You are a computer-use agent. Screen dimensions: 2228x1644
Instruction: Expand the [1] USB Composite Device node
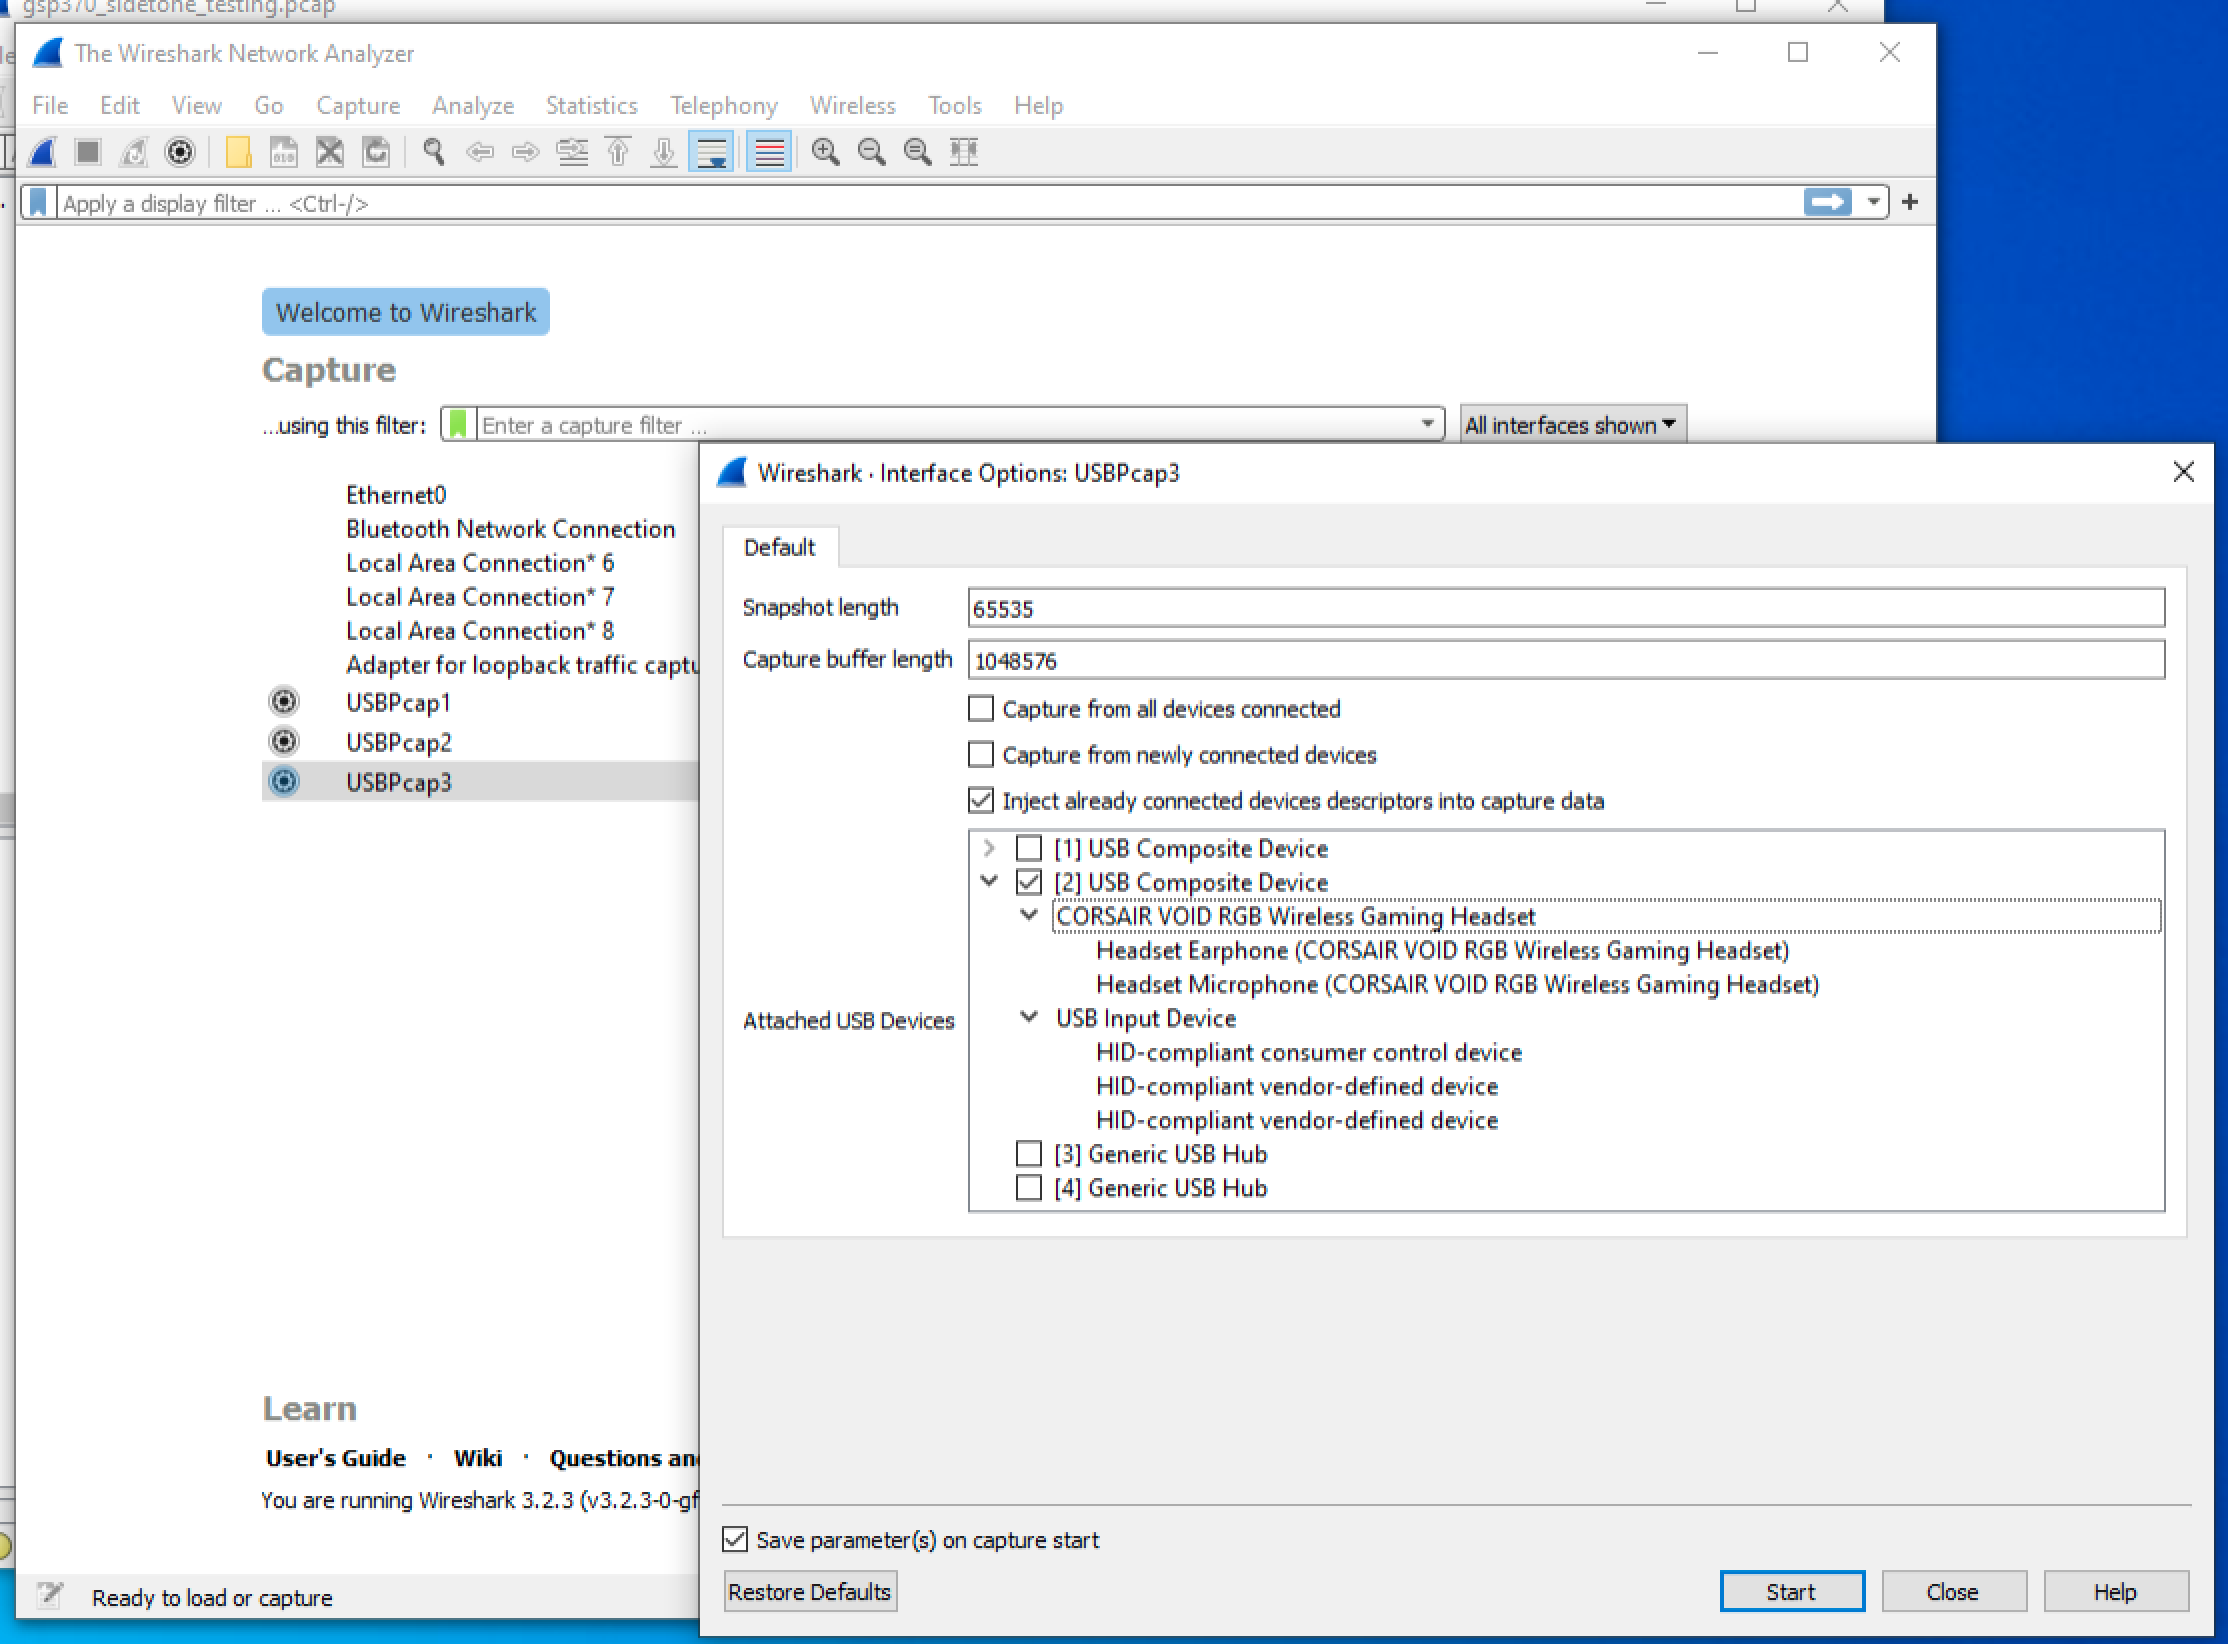pos(989,848)
